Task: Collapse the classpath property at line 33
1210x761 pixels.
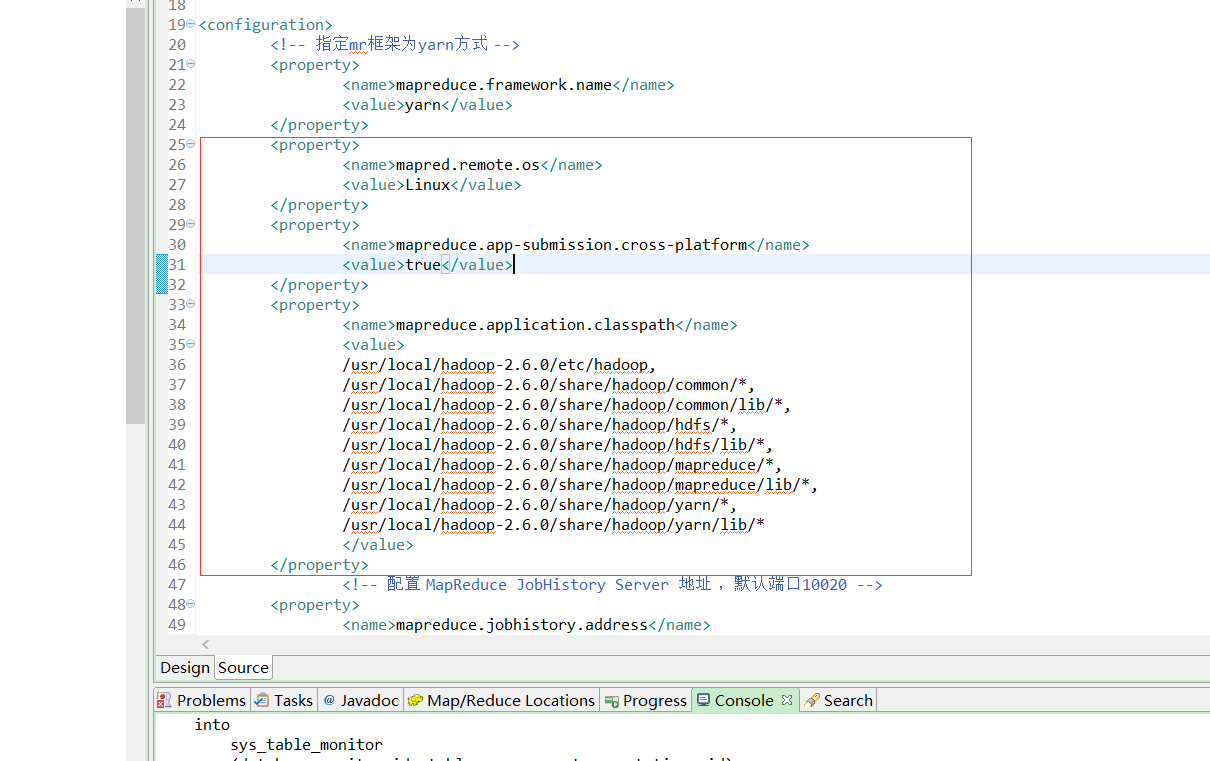Action: point(191,304)
